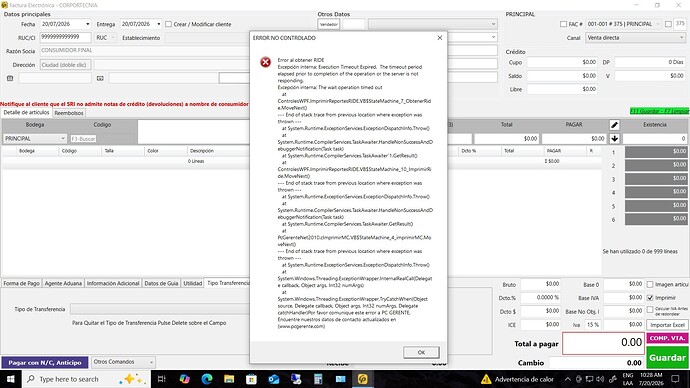Screen dimensions: 690x388
Task: Click the small phone icon under Dirección
Action: (10, 78)
